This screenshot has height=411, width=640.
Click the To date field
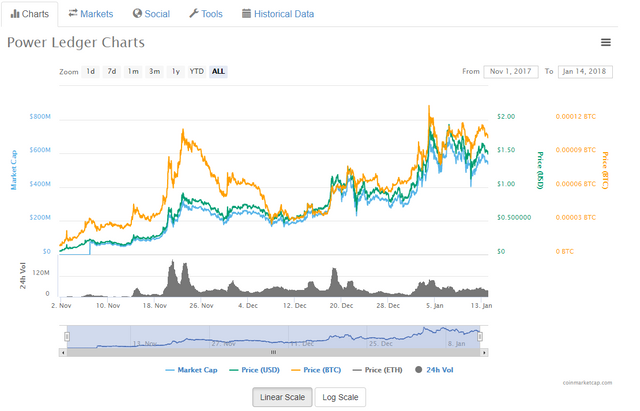click(x=585, y=71)
